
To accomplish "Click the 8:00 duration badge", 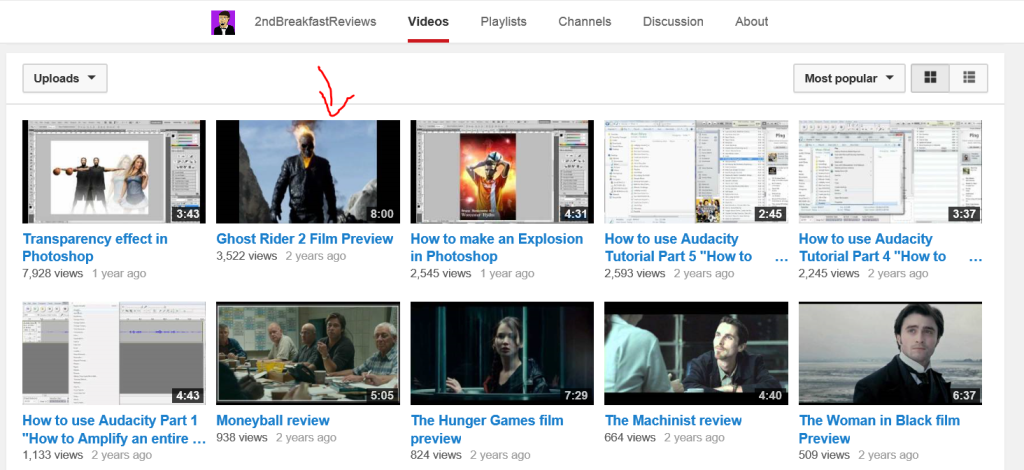I will point(382,214).
